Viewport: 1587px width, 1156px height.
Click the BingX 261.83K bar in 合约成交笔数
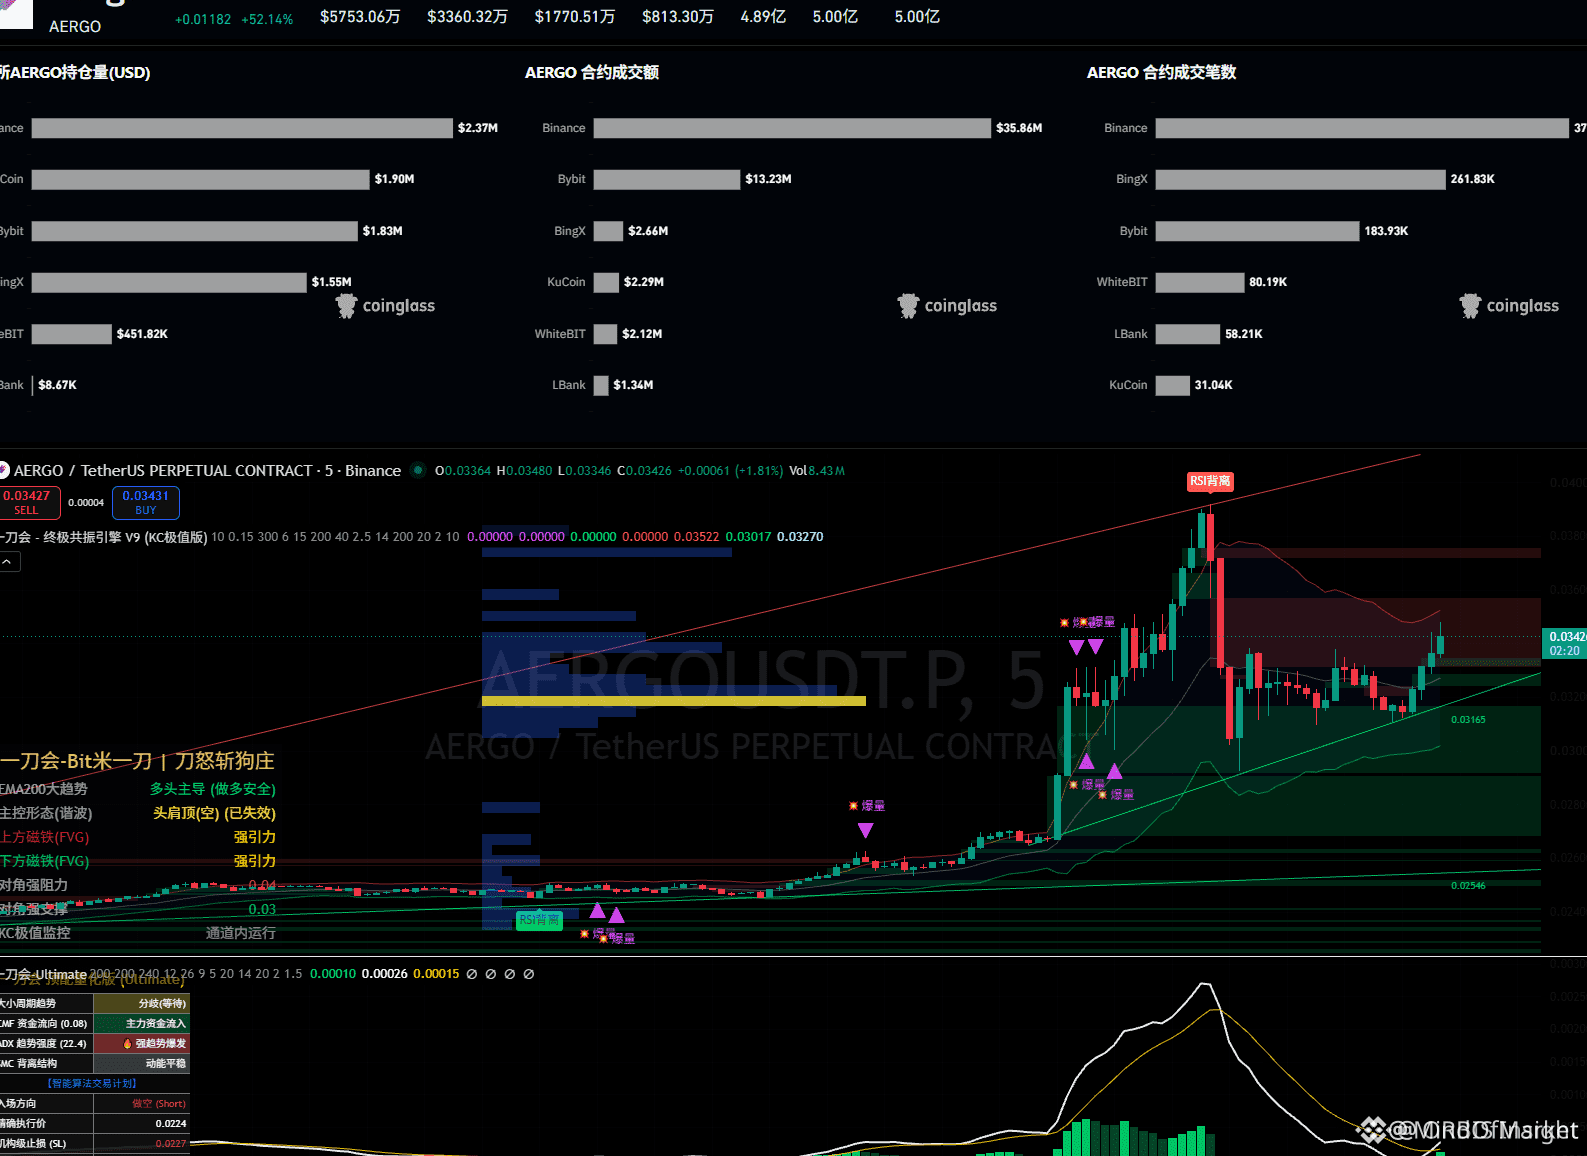pos(1301,179)
